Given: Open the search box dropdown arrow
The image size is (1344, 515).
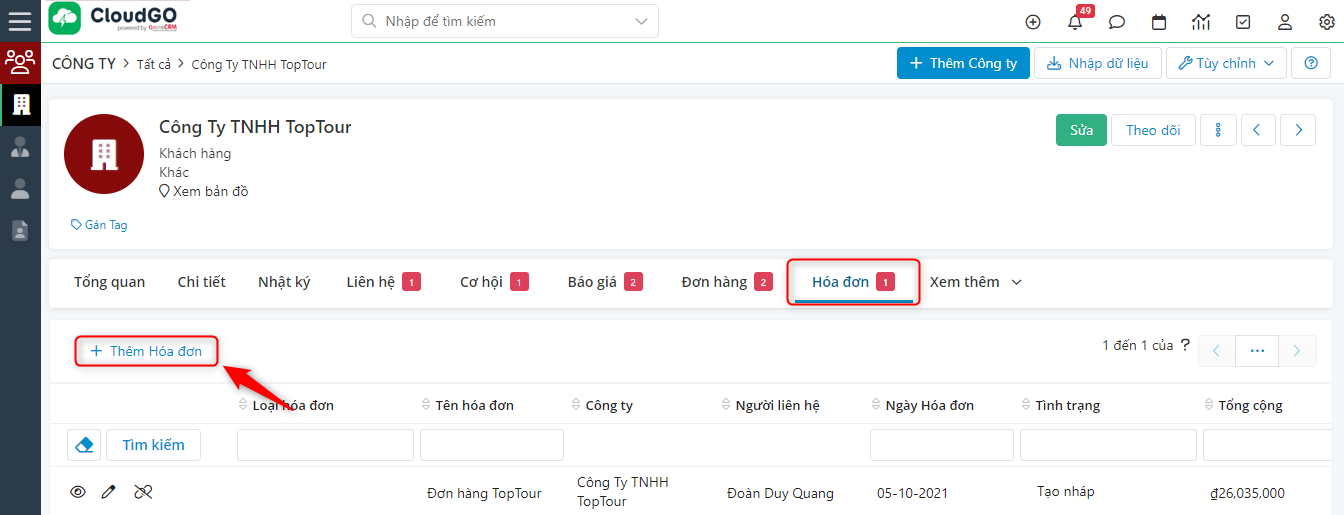Looking at the screenshot, I should point(641,21).
